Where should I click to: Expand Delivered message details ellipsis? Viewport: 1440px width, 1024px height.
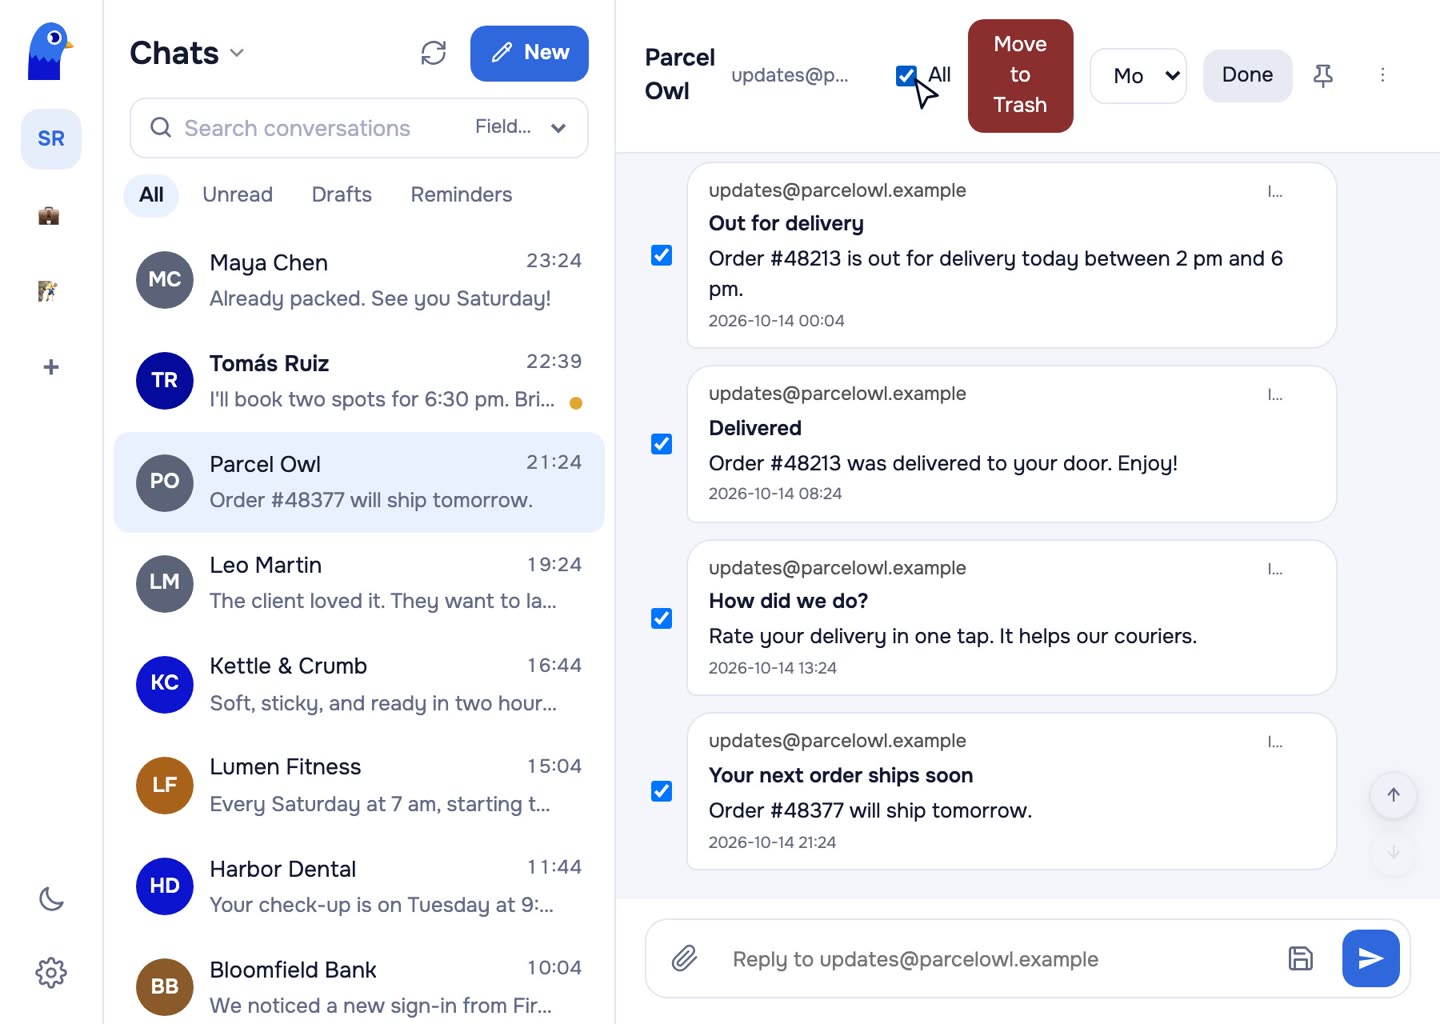pyautogui.click(x=1275, y=394)
